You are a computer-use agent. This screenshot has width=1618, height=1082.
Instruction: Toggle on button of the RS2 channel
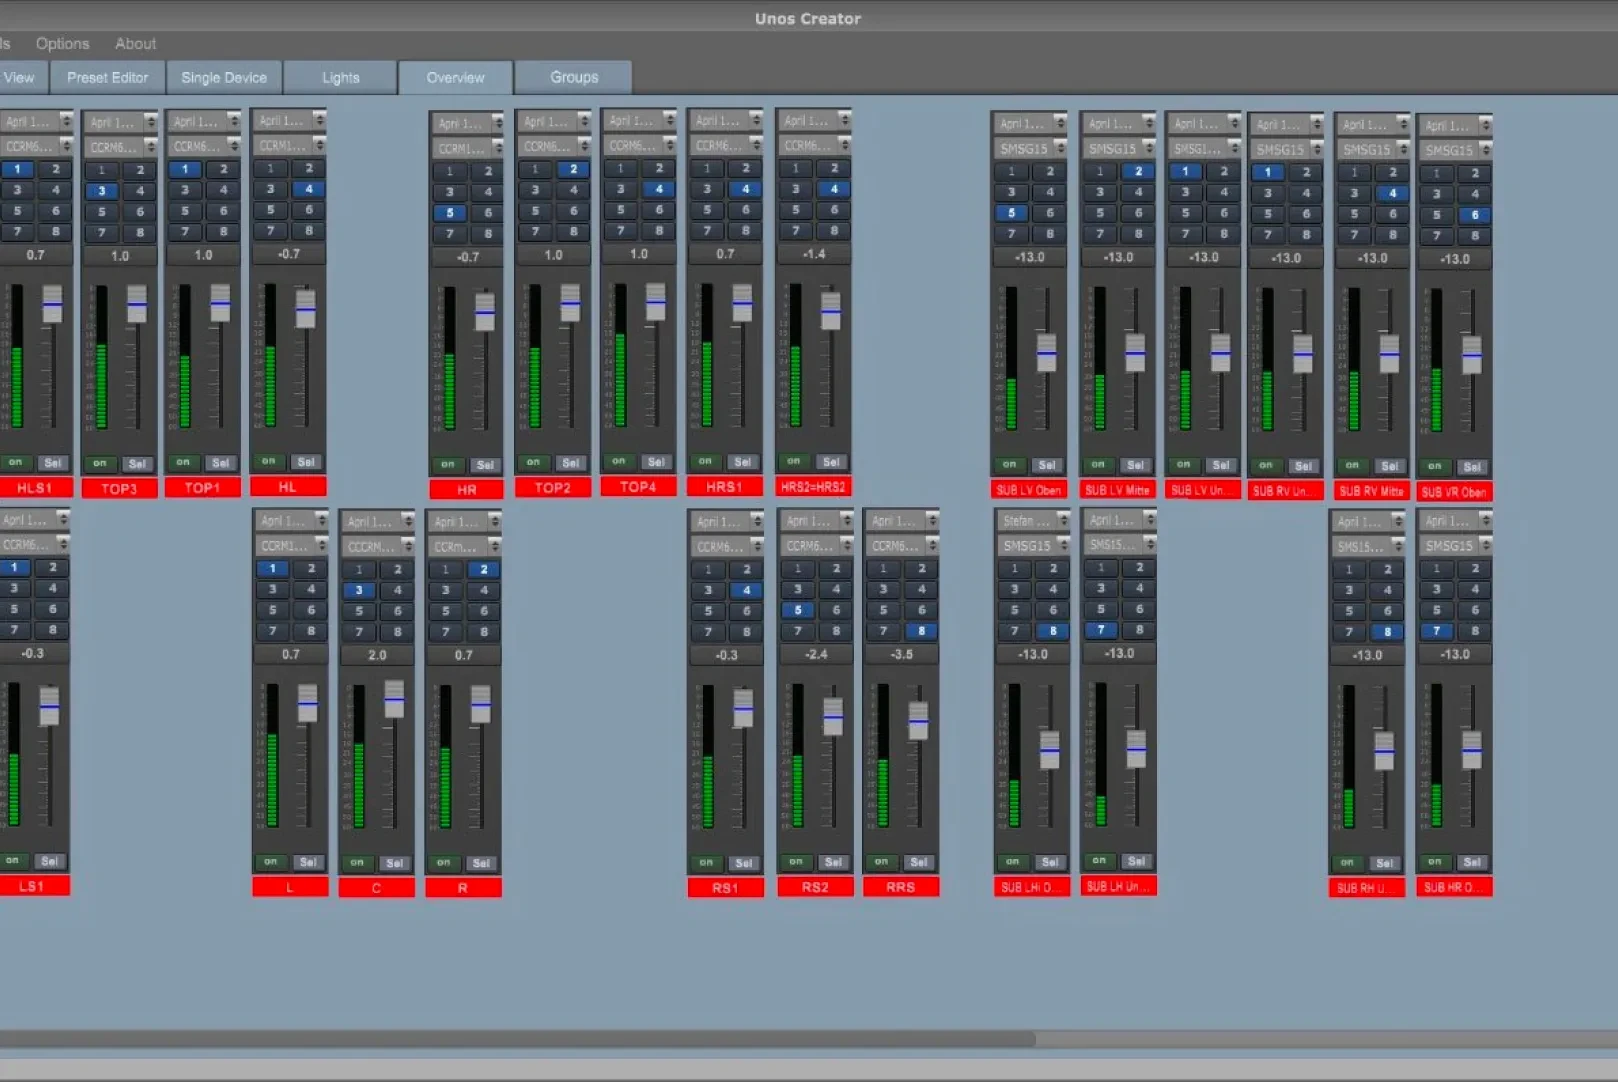pyautogui.click(x=796, y=861)
